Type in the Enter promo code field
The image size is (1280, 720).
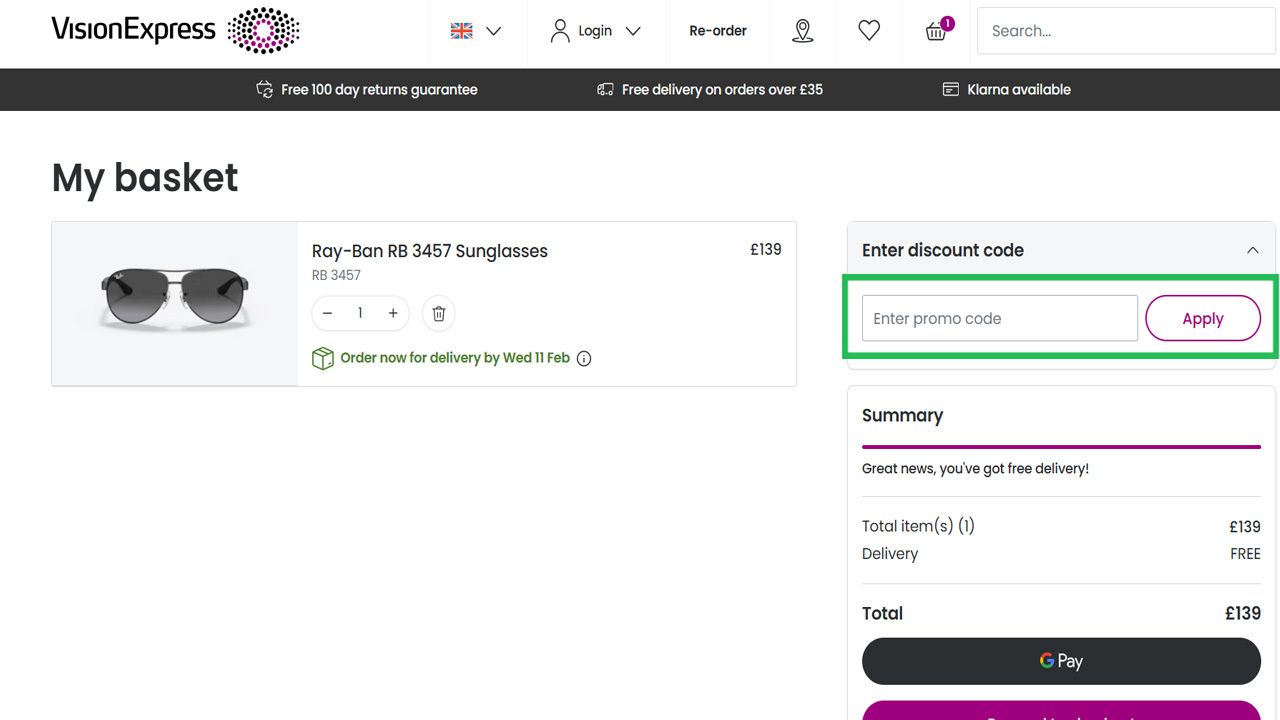(x=999, y=318)
